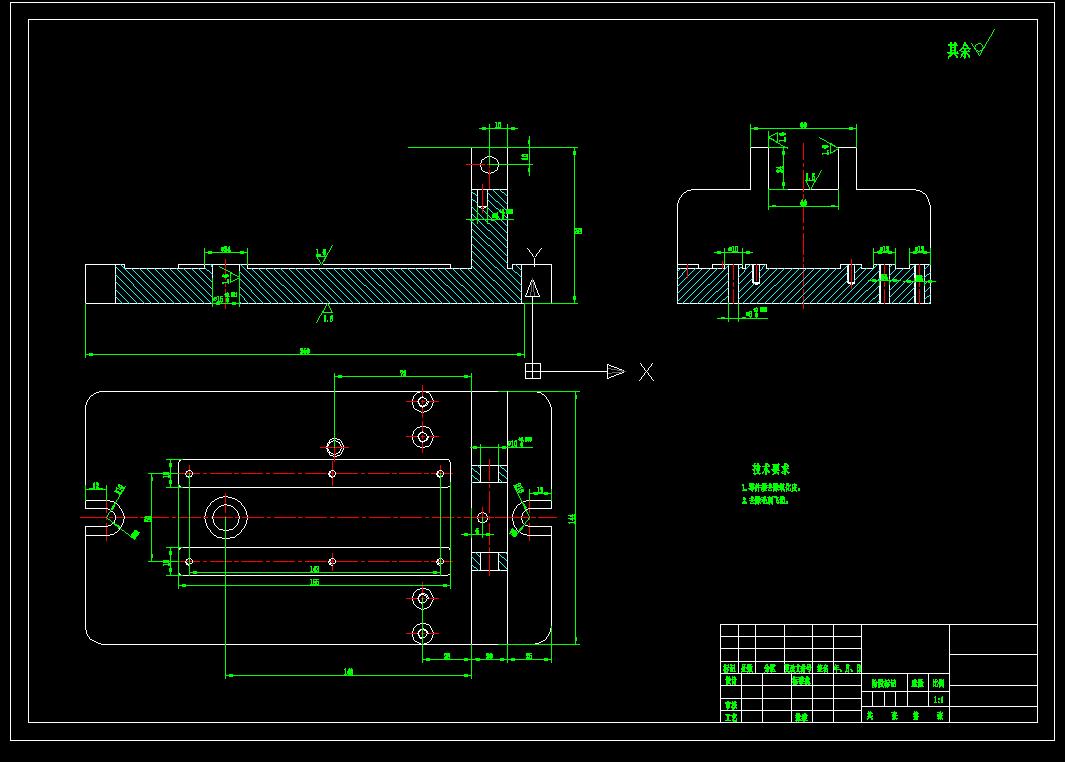Select the left U-slot arc in plan view

pyautogui.click(x=114, y=518)
